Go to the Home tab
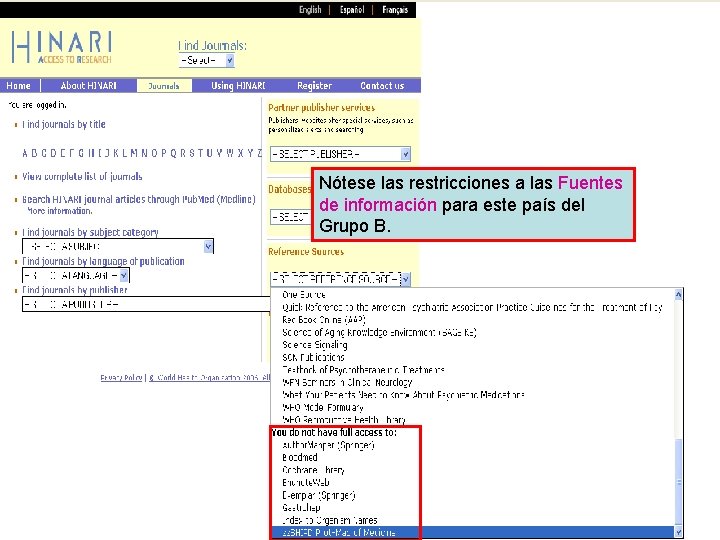Viewport: 720px width, 540px height. point(18,85)
